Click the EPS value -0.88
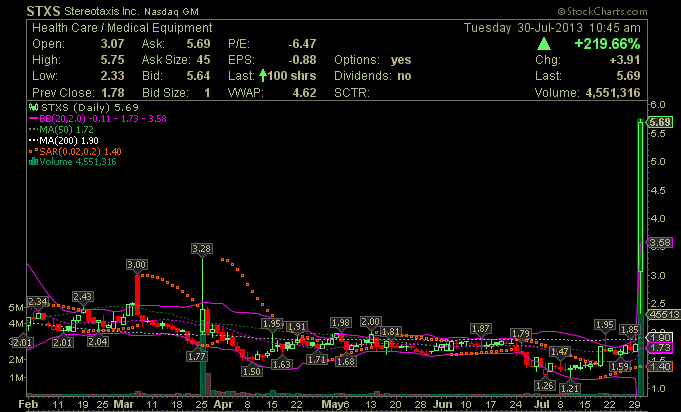Viewport: 681px width, 412px height. pyautogui.click(x=302, y=60)
